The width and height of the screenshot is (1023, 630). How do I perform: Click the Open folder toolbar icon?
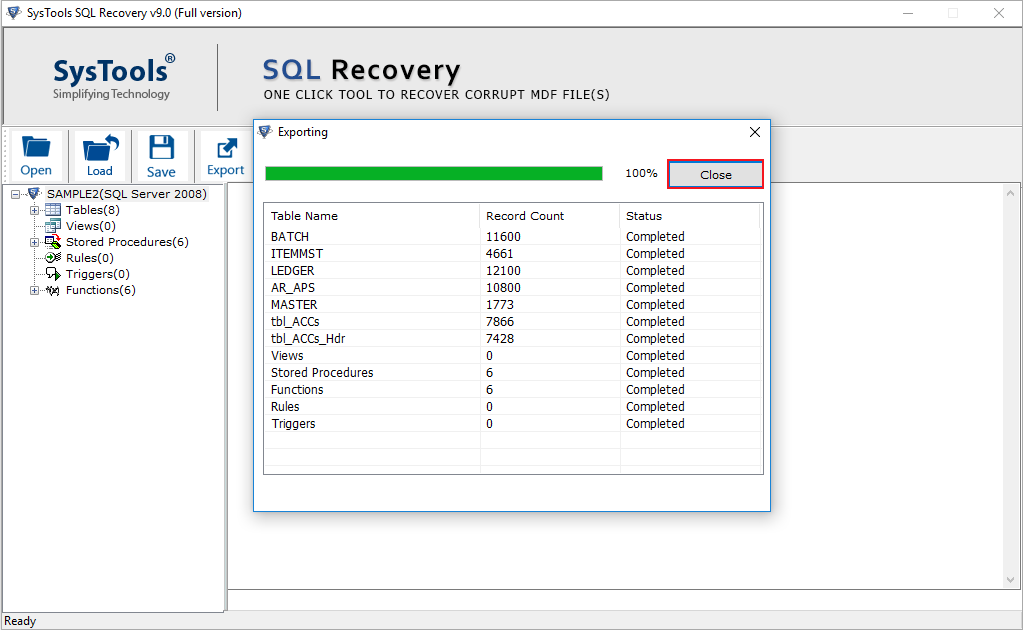point(36,147)
